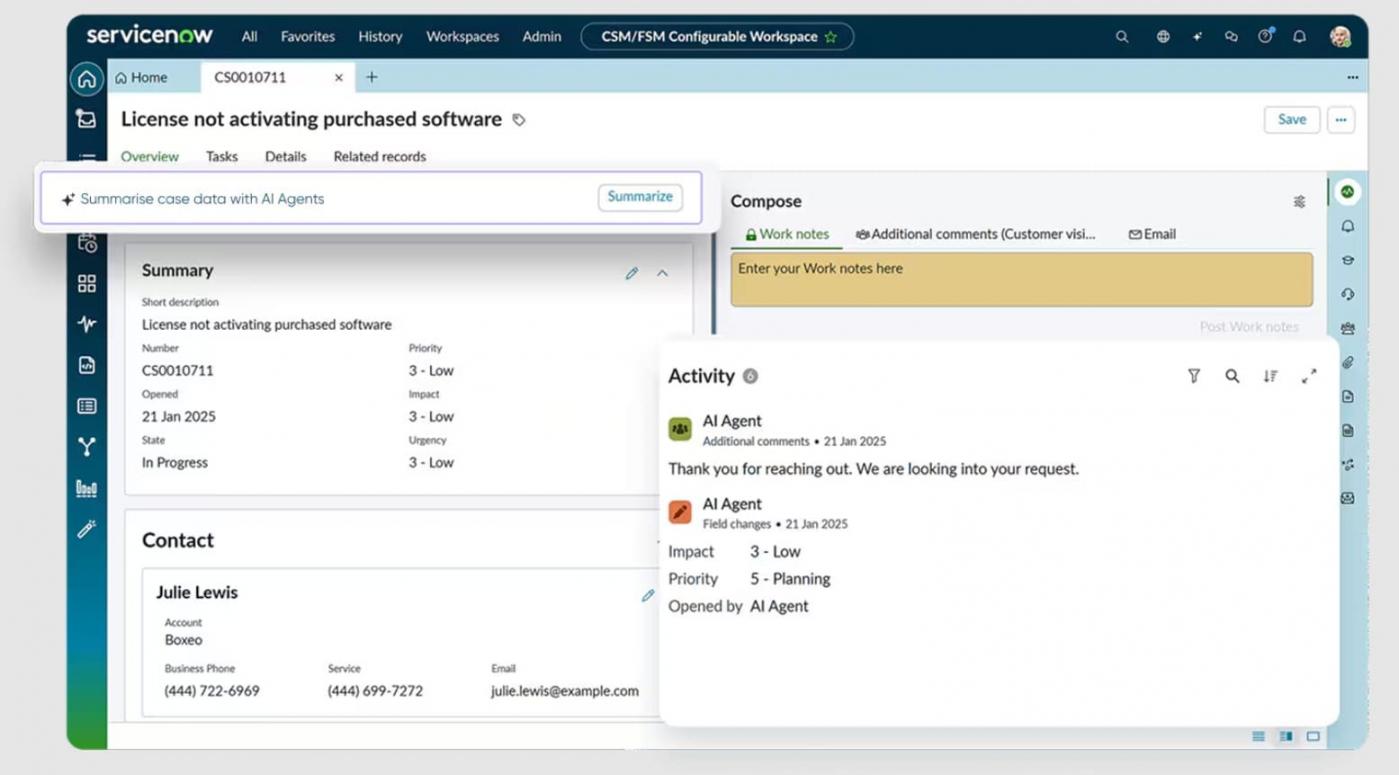Open the All menu
The height and width of the screenshot is (775, 1399).
tap(249, 37)
